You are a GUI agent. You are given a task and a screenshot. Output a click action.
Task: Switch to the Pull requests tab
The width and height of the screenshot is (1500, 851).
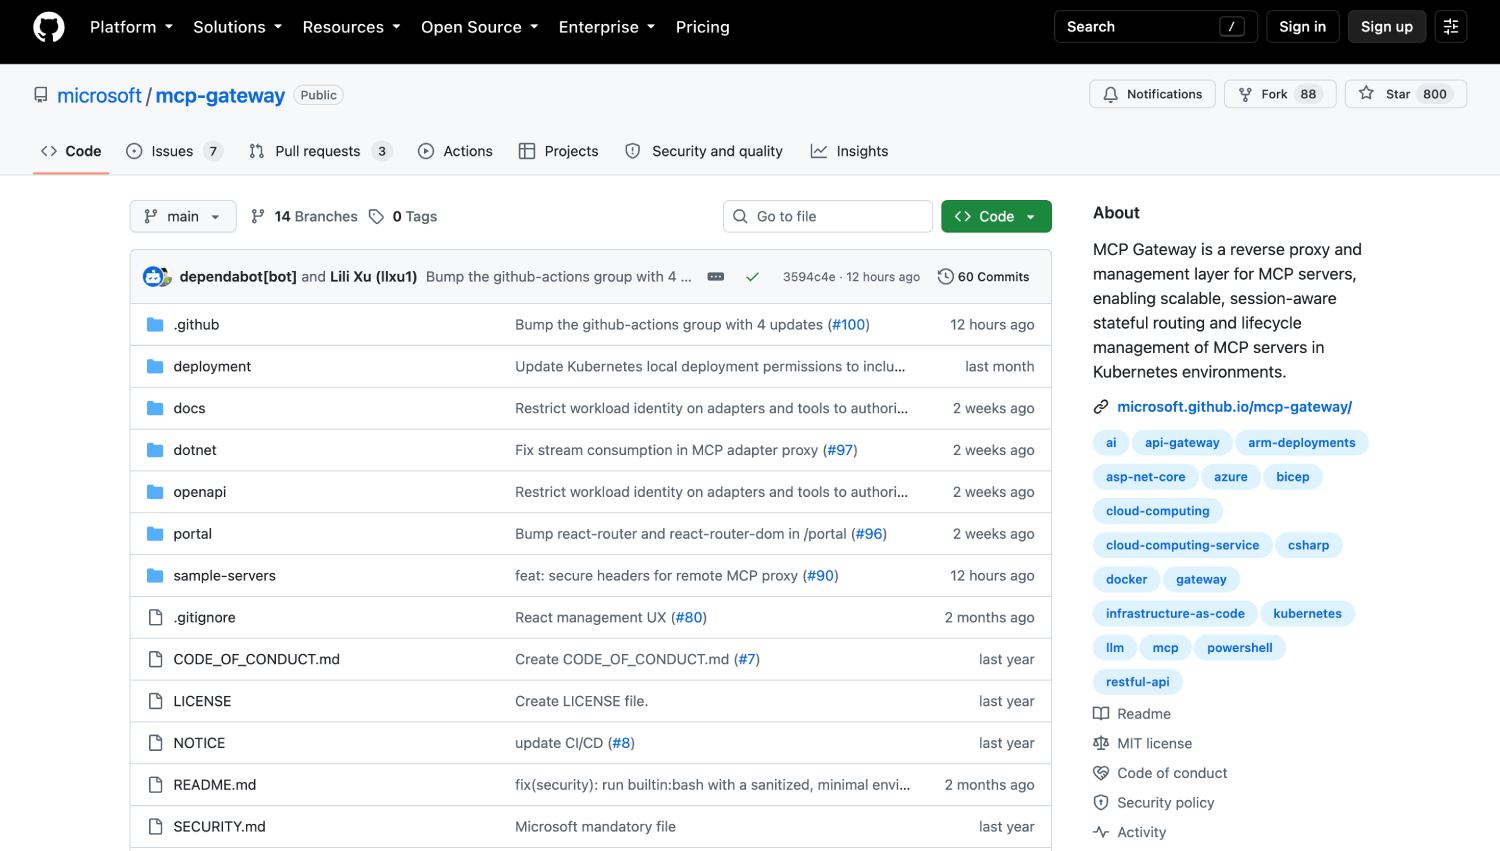click(x=320, y=152)
